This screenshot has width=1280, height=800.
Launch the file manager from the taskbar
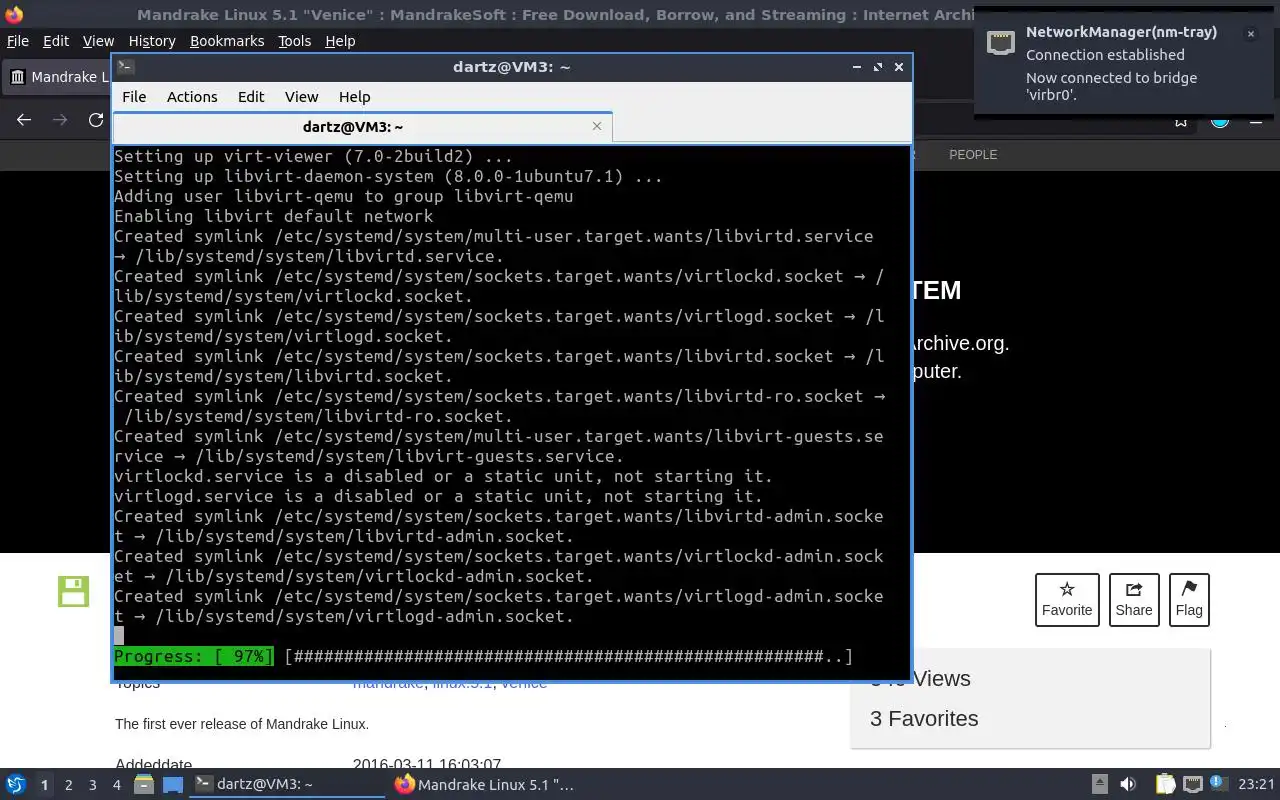pyautogui.click(x=143, y=785)
